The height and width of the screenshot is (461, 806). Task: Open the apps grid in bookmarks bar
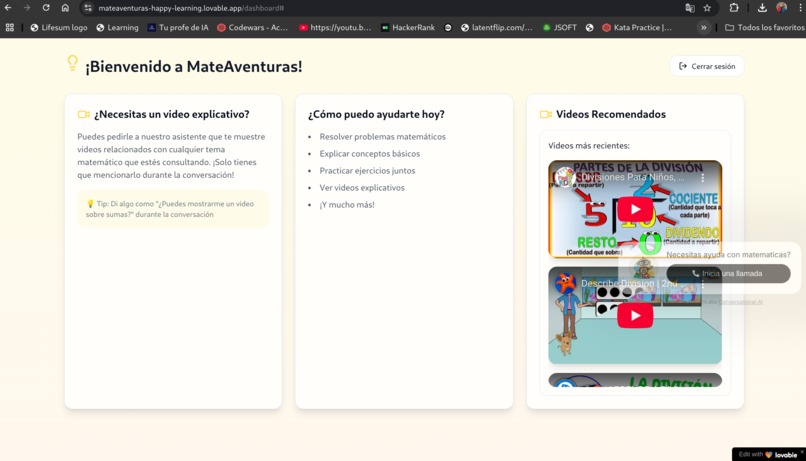pos(10,28)
